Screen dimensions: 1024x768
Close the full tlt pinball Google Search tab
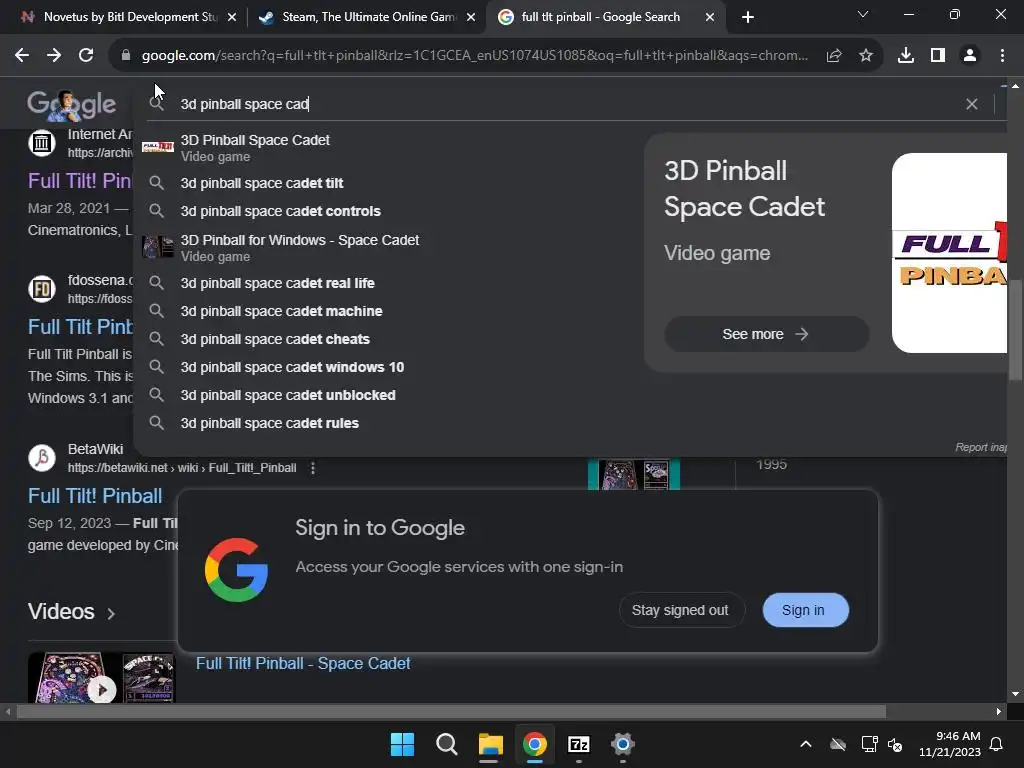point(710,17)
